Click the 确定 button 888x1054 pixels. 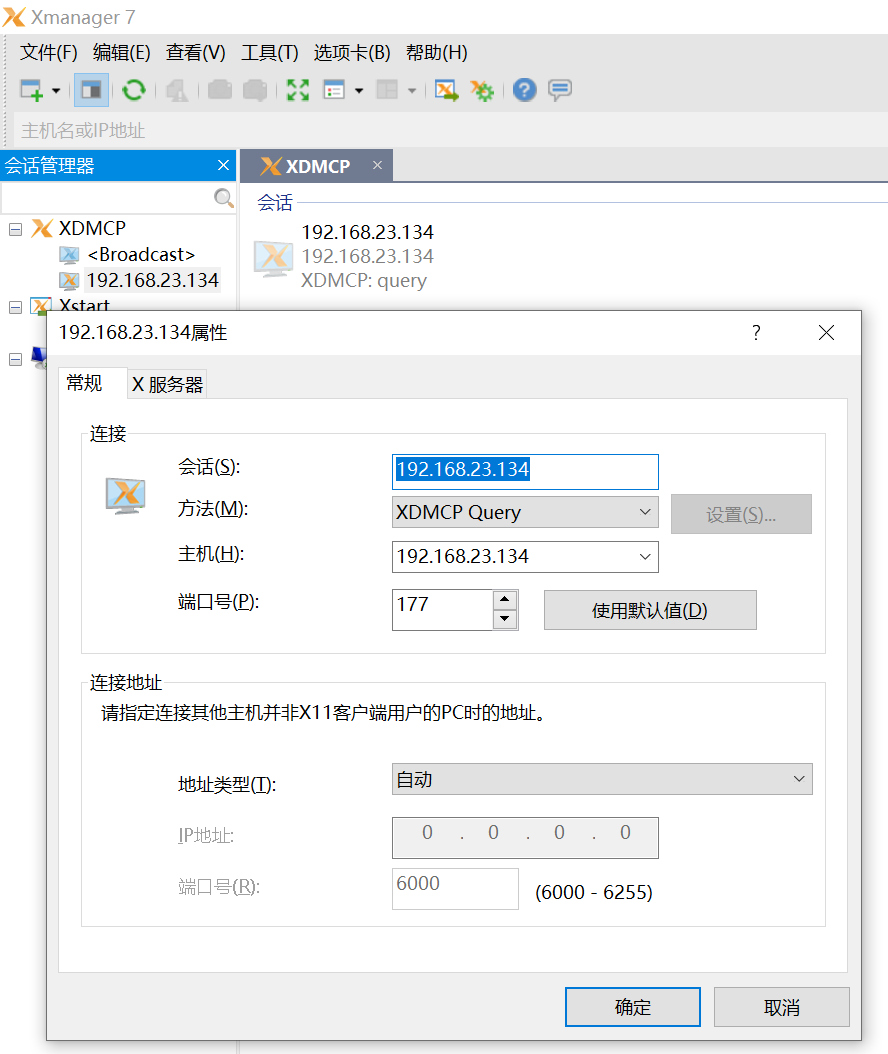(633, 1007)
